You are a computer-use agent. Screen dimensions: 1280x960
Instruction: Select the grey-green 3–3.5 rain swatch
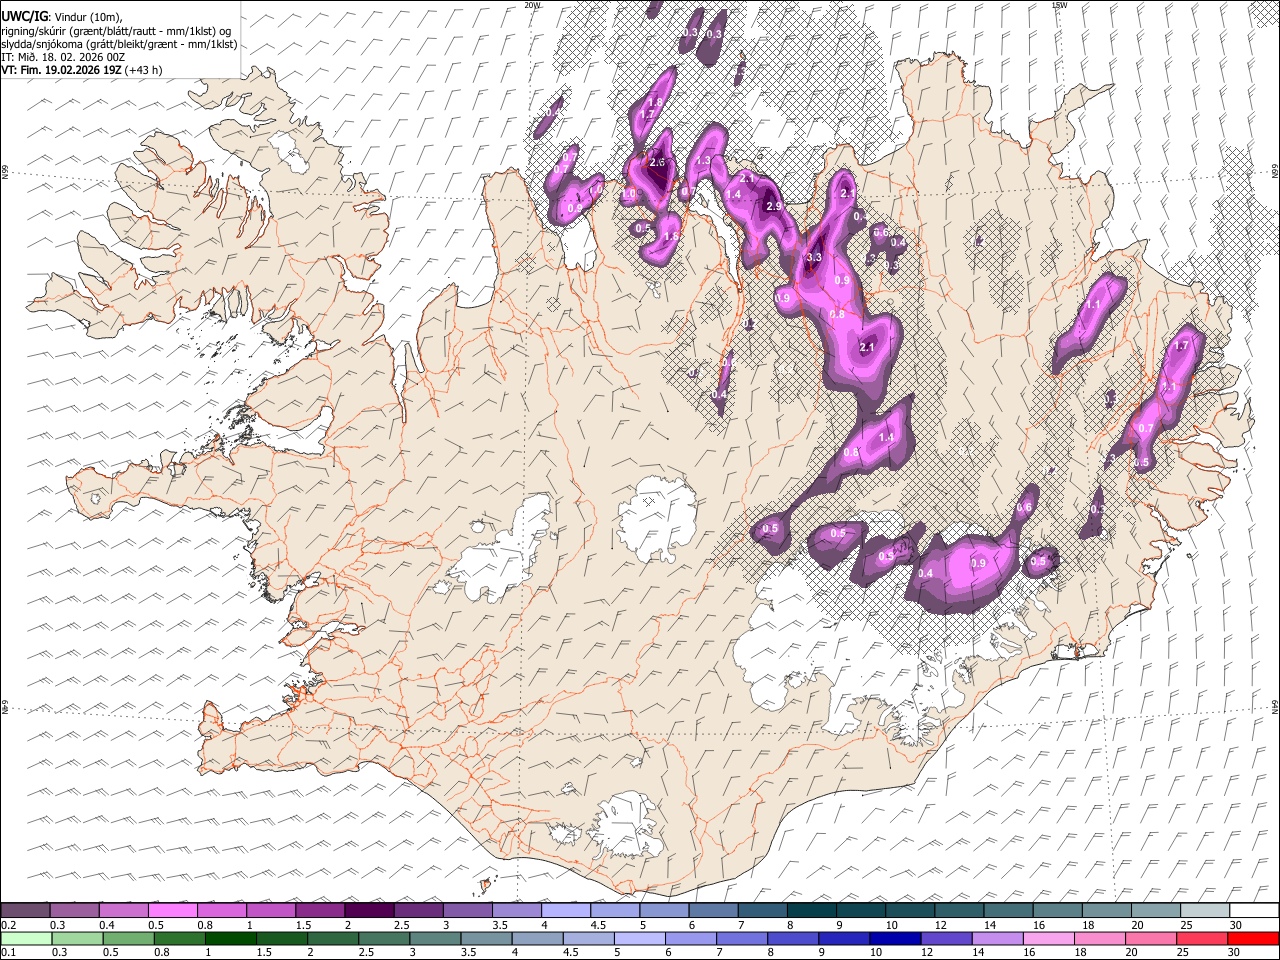tap(435, 939)
